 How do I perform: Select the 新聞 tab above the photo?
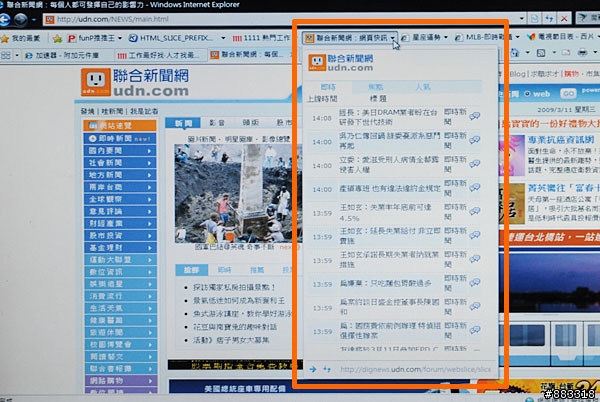click(x=183, y=123)
